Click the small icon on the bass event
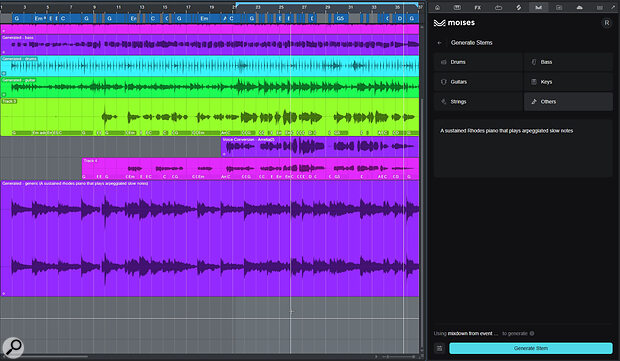620x361 pixels. point(4,52)
